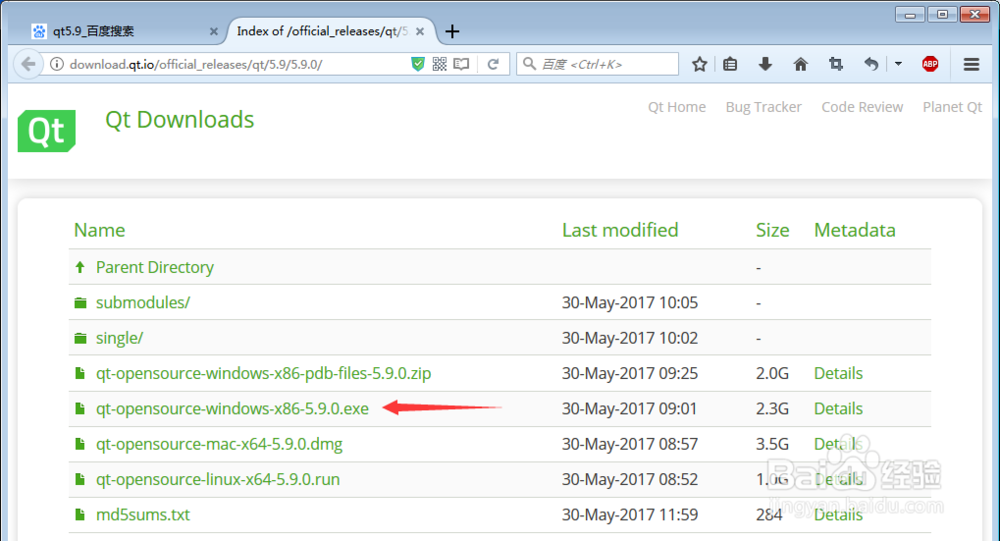Open the Adblock Plus ABP icon

coord(930,64)
